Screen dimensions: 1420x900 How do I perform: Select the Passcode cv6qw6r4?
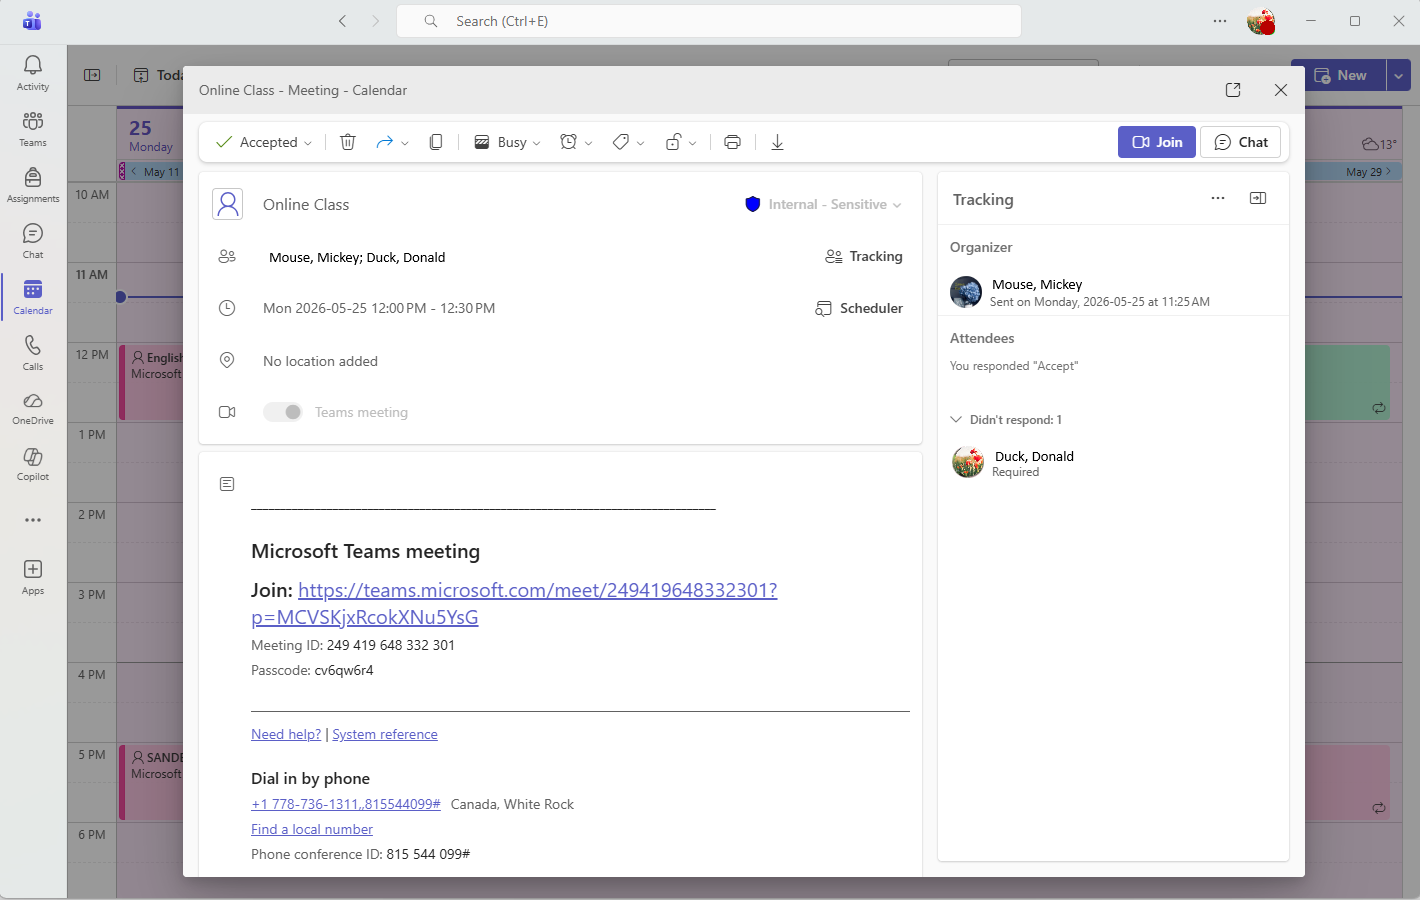(344, 670)
